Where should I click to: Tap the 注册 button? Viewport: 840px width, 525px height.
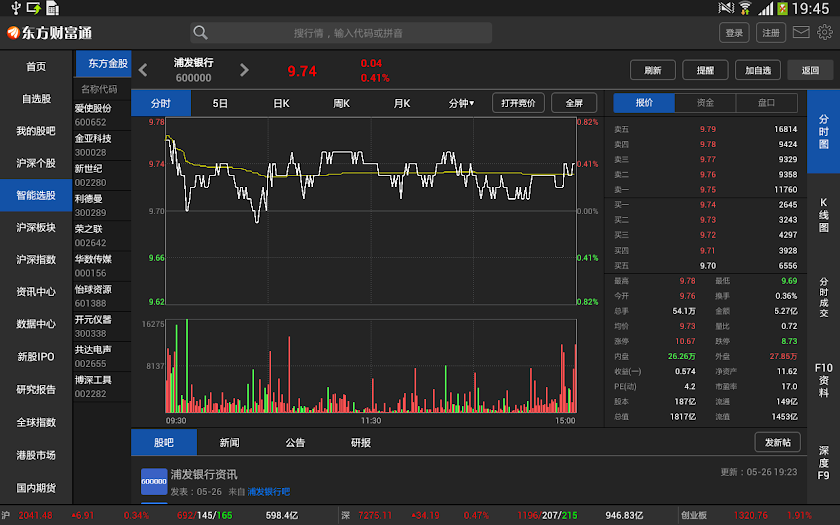click(x=771, y=33)
